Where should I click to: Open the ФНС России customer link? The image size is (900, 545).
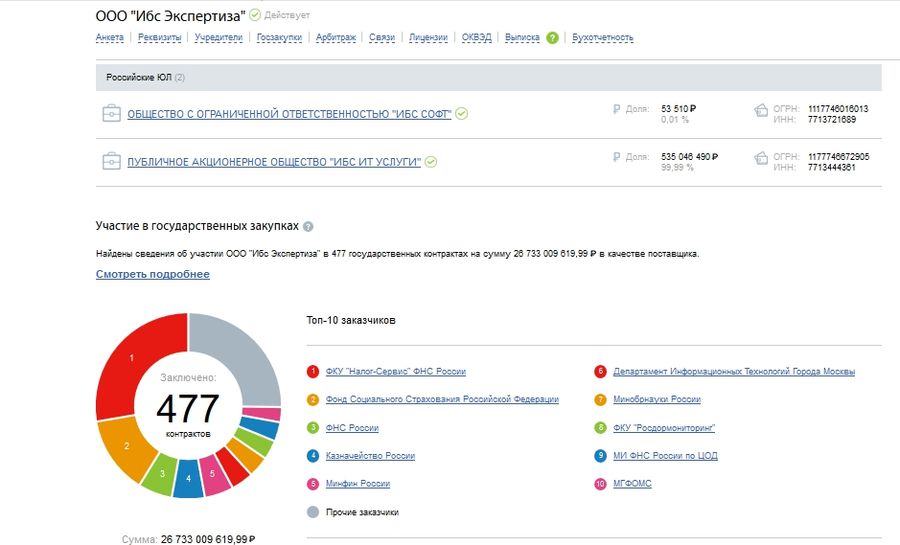(352, 428)
